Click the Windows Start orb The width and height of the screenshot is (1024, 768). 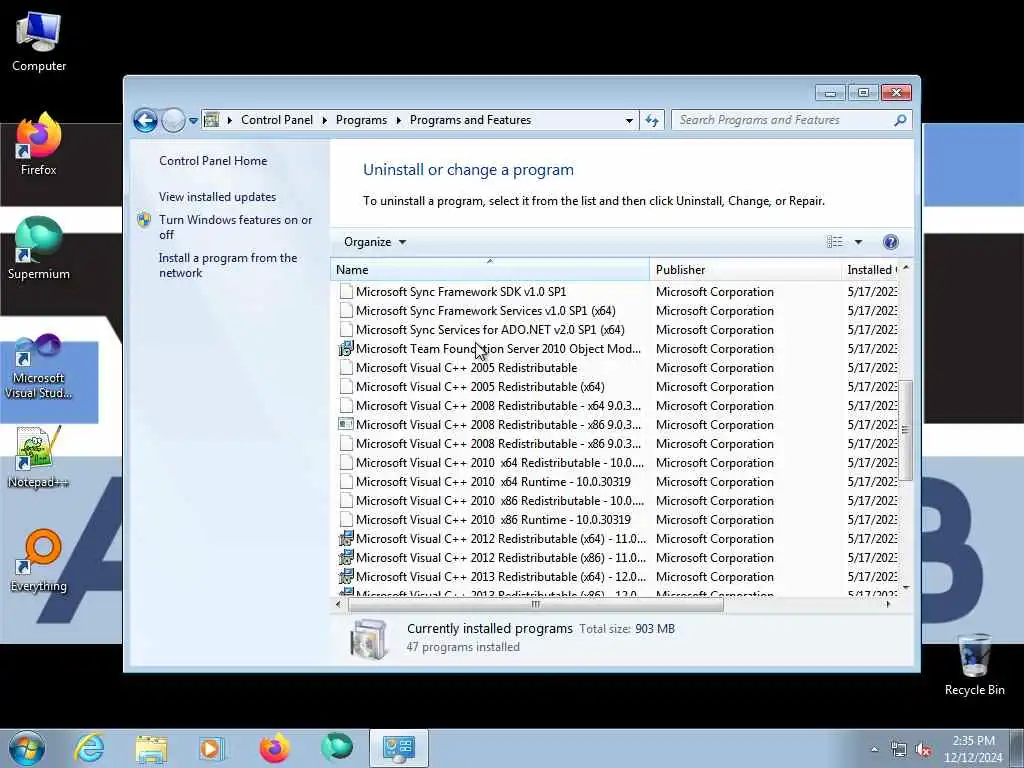pyautogui.click(x=27, y=748)
